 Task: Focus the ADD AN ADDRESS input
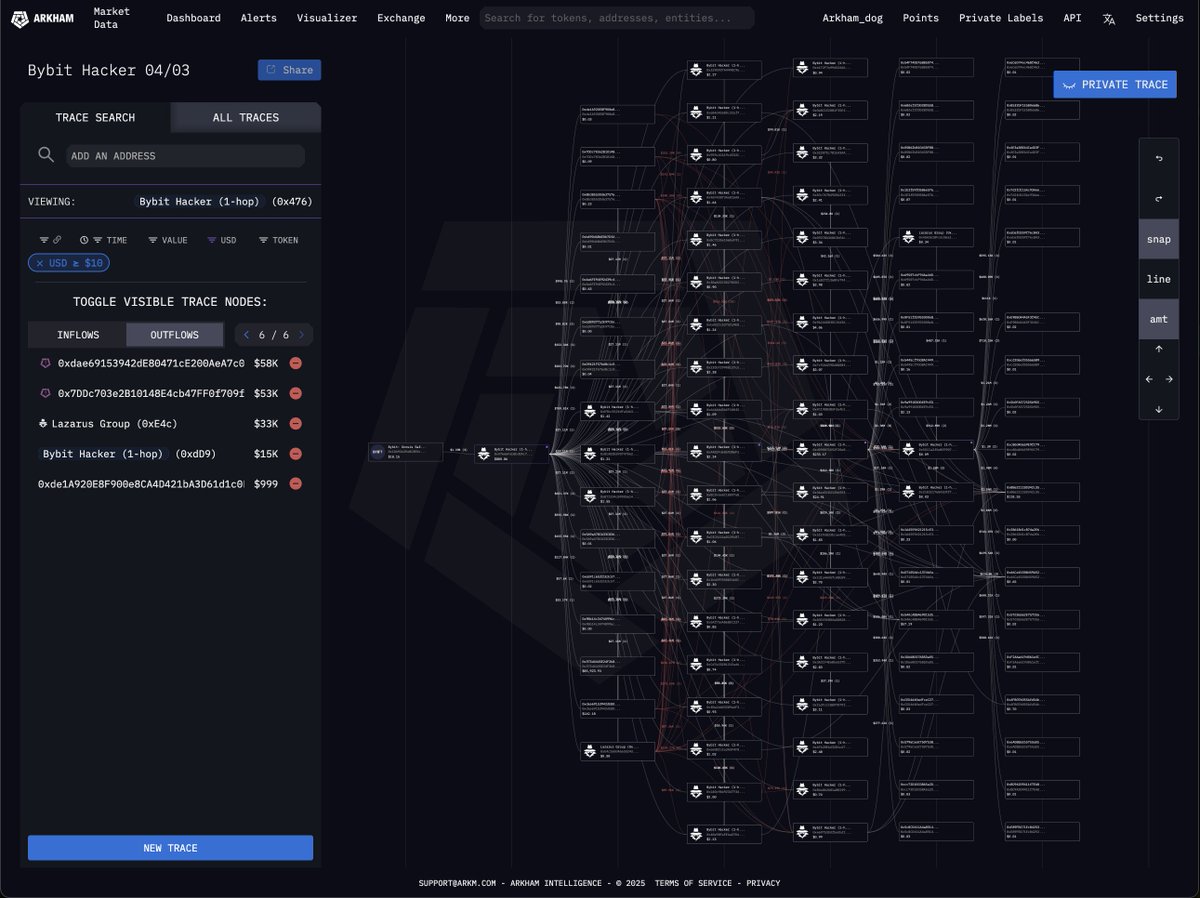point(185,156)
